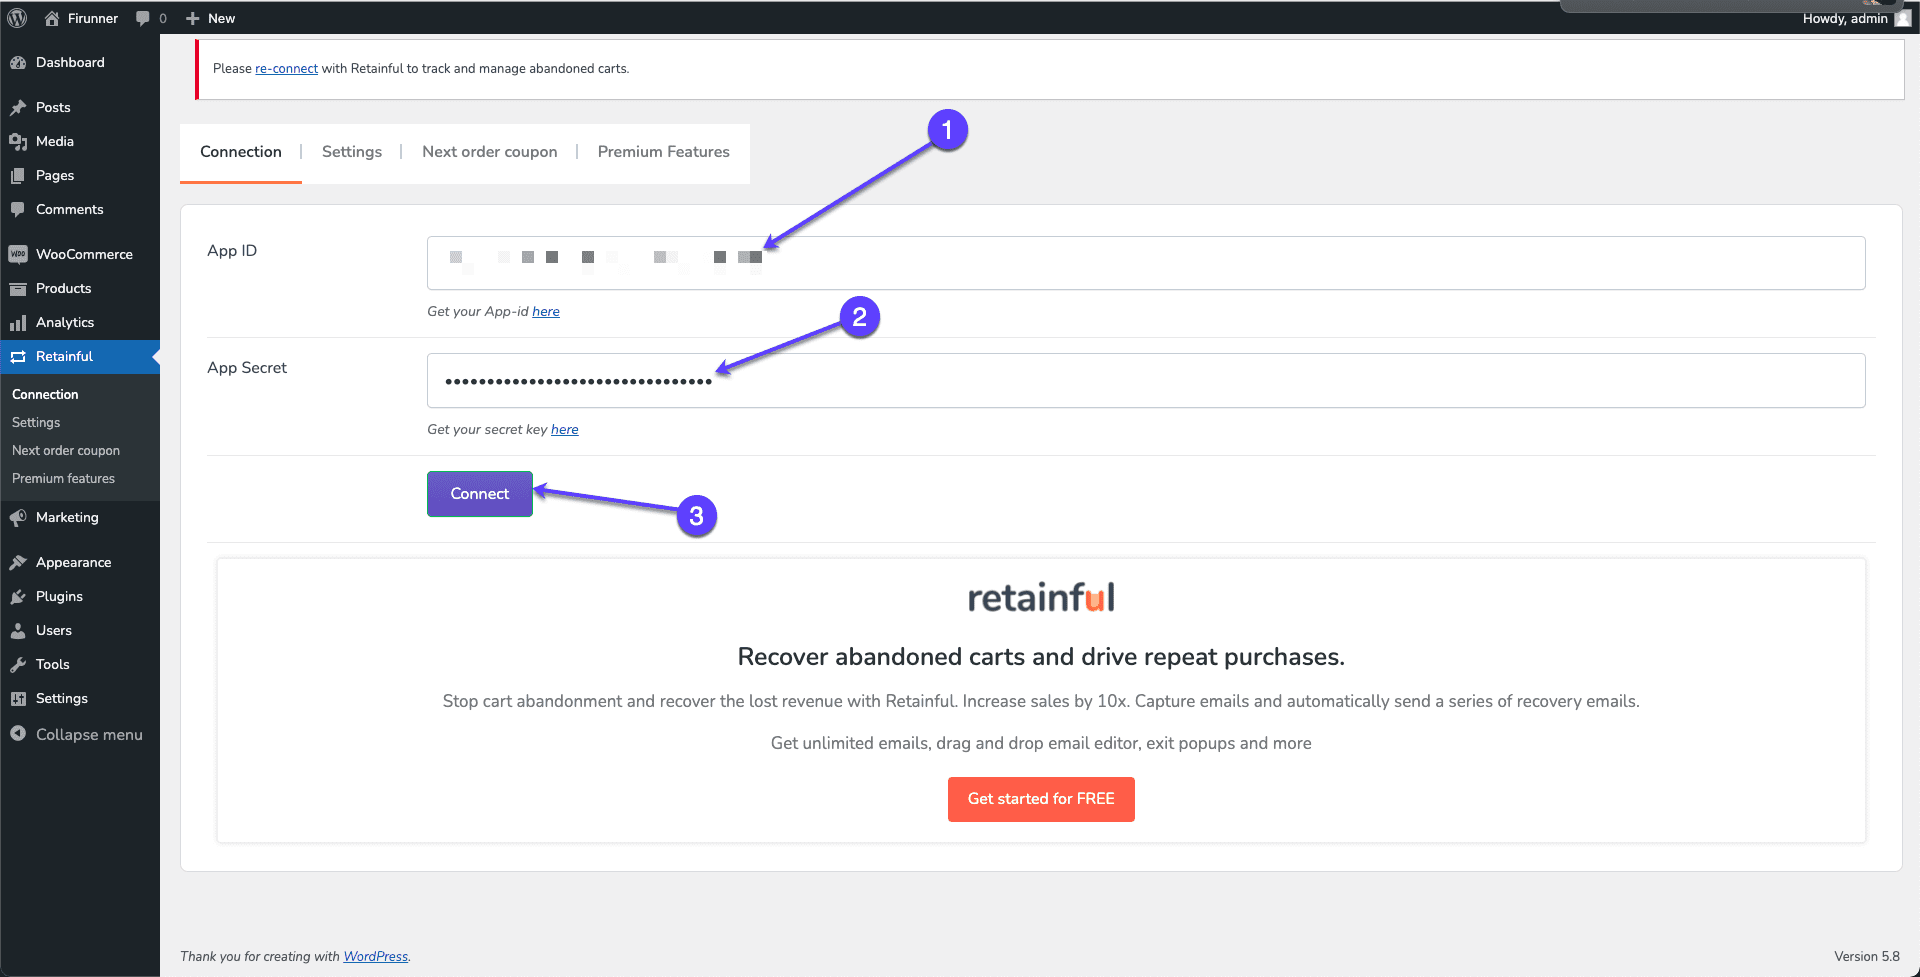Image resolution: width=1920 pixels, height=977 pixels.
Task: Open the WooCommerce menu label
Action: pyautogui.click(x=84, y=254)
